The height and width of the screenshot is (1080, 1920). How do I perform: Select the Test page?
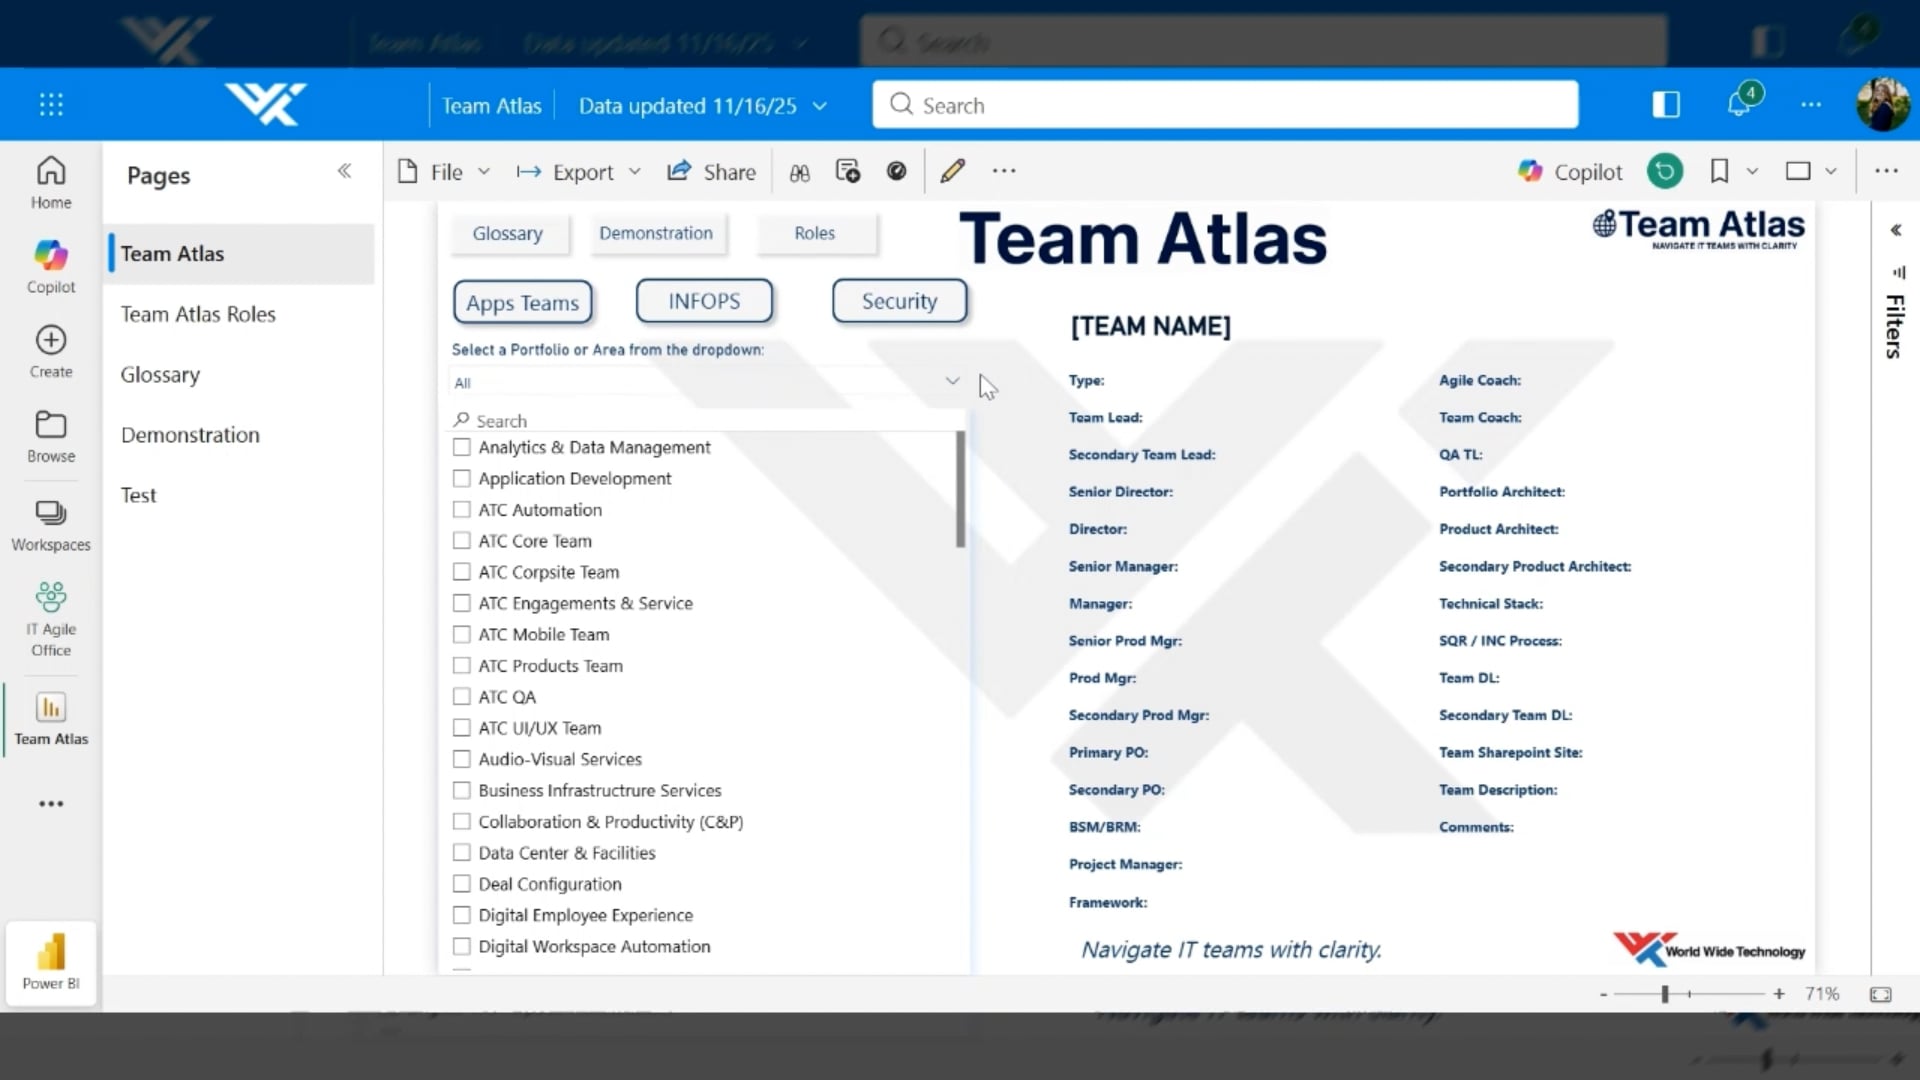(138, 495)
